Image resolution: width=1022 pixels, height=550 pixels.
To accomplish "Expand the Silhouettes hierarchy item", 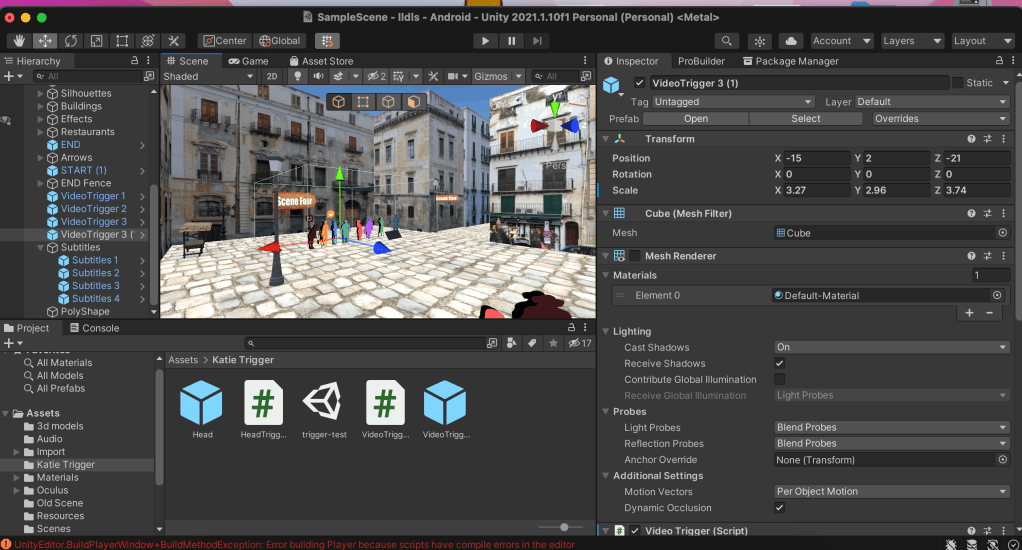I will pos(41,93).
